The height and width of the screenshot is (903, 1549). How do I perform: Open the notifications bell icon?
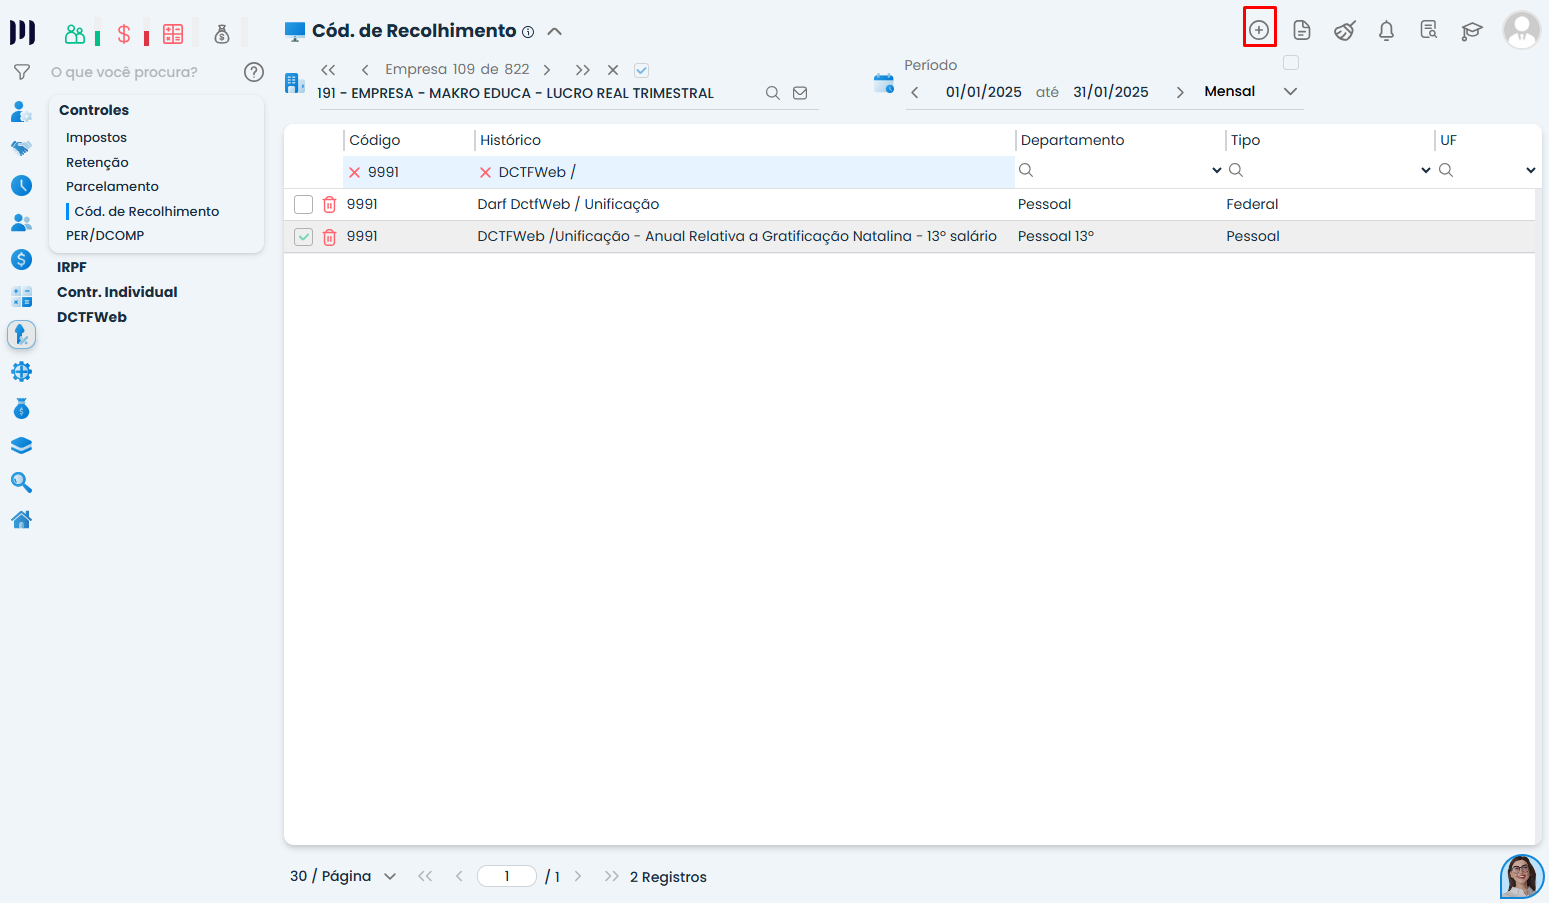click(x=1386, y=31)
